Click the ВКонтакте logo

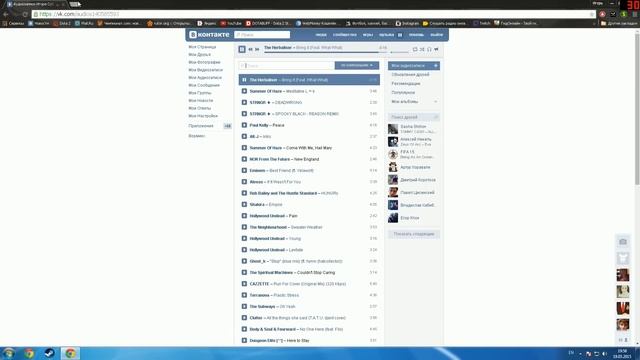pyautogui.click(x=209, y=35)
